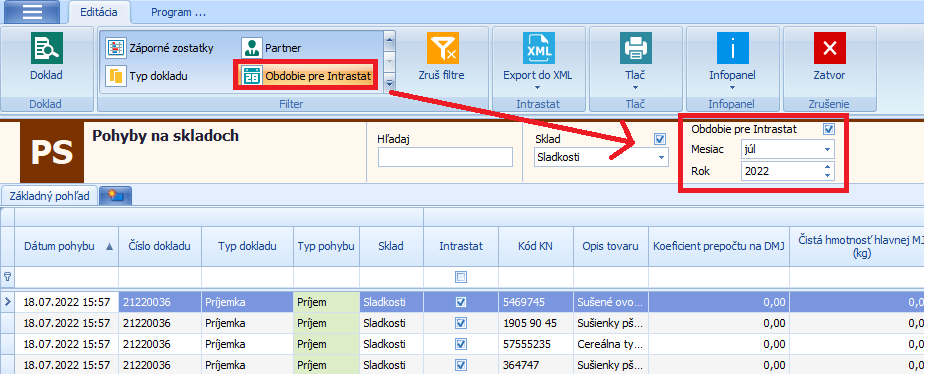This screenshot has height=376, width=929.
Task: Click the filter row funnel icon
Action: point(7,277)
